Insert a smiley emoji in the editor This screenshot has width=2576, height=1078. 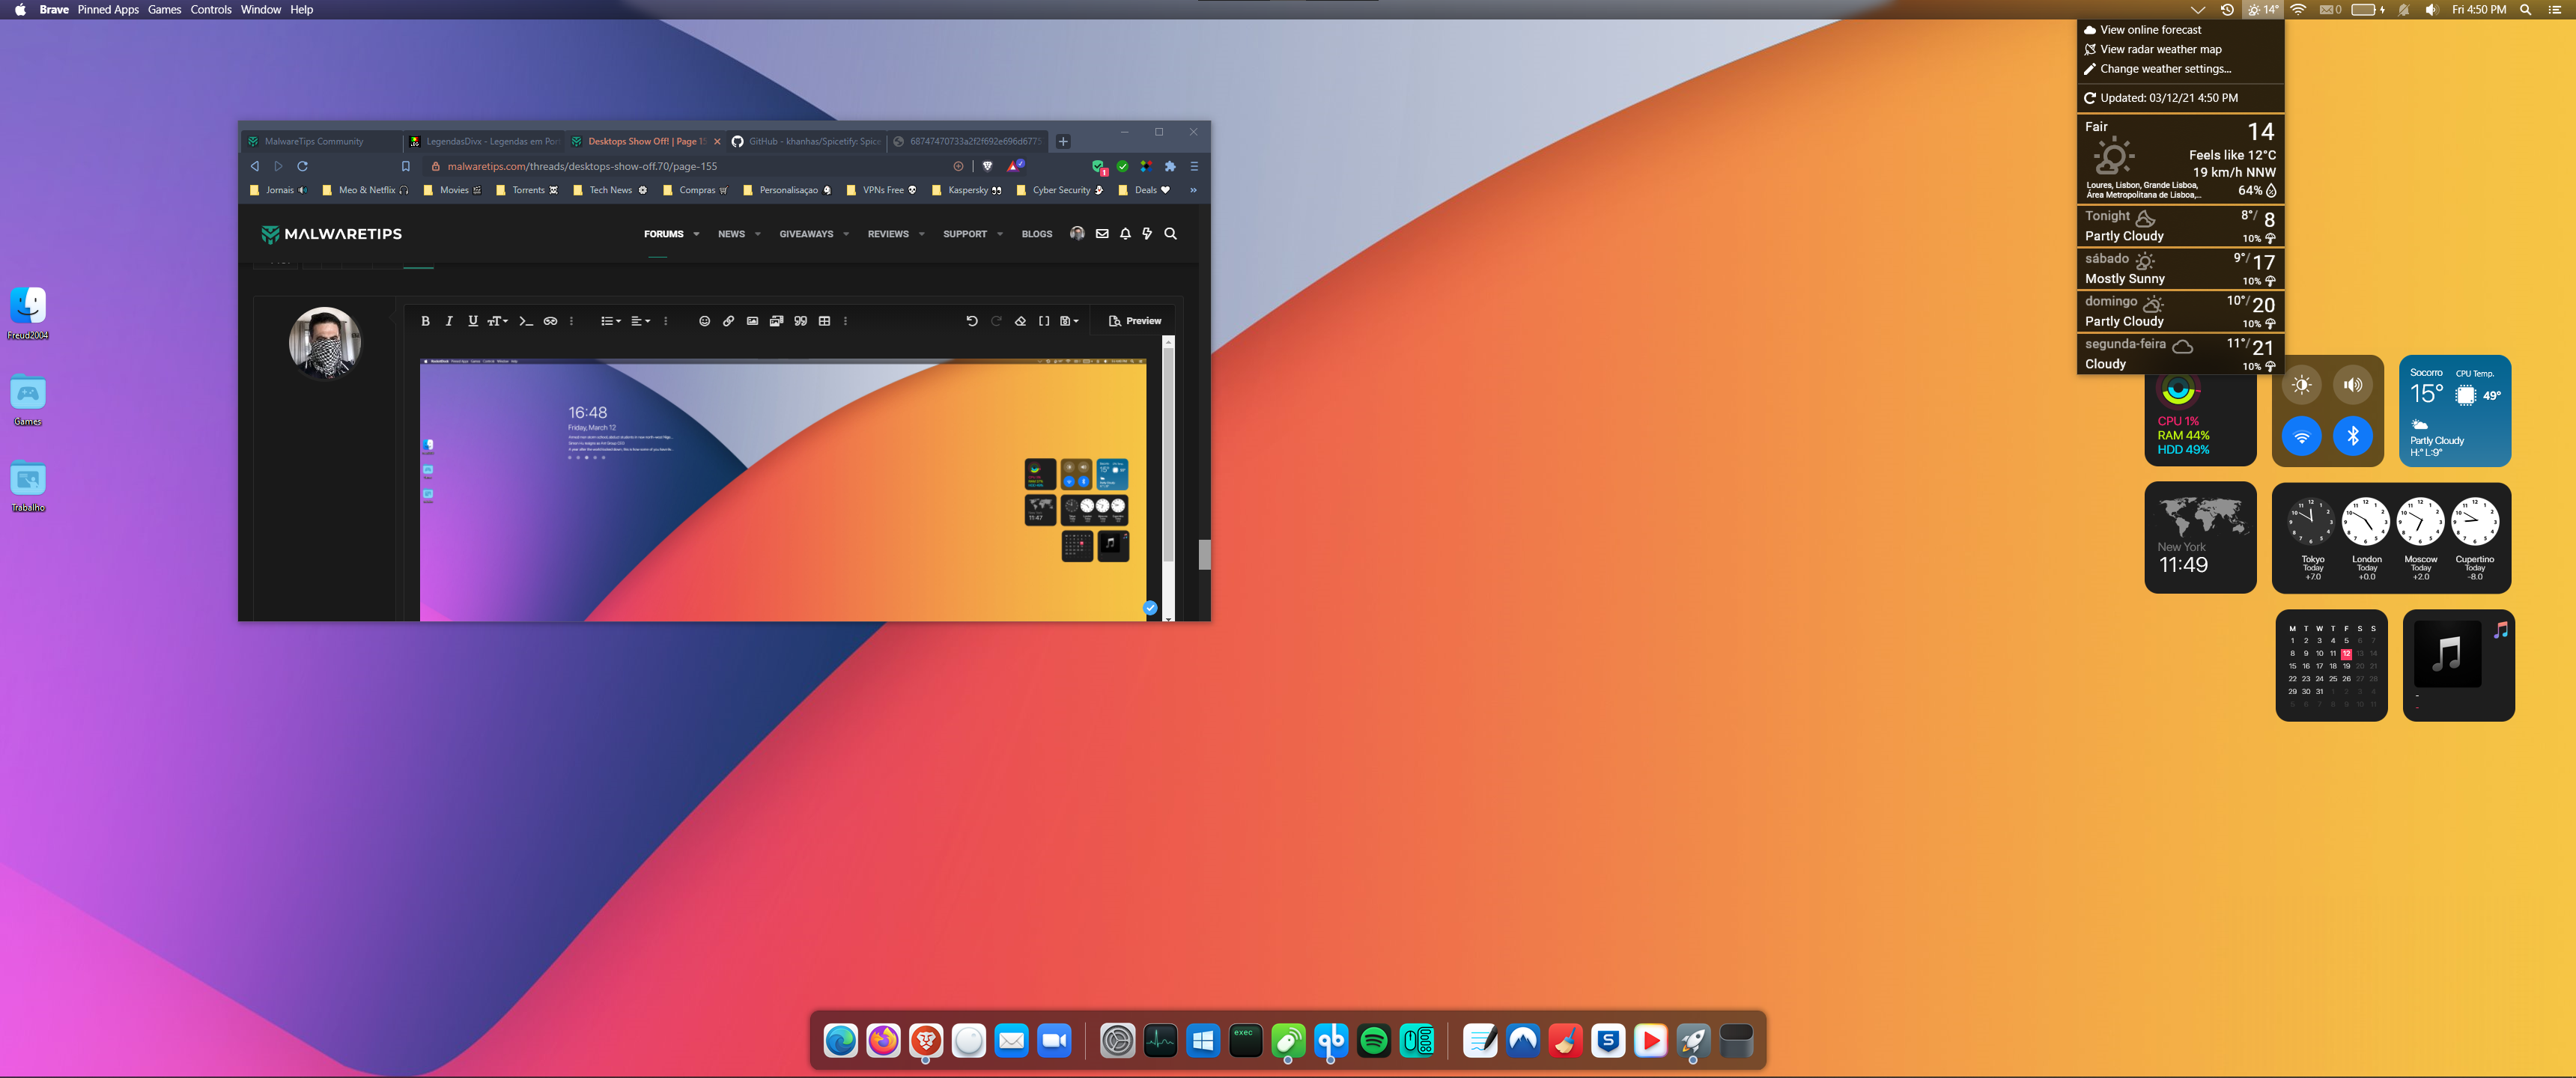click(704, 321)
